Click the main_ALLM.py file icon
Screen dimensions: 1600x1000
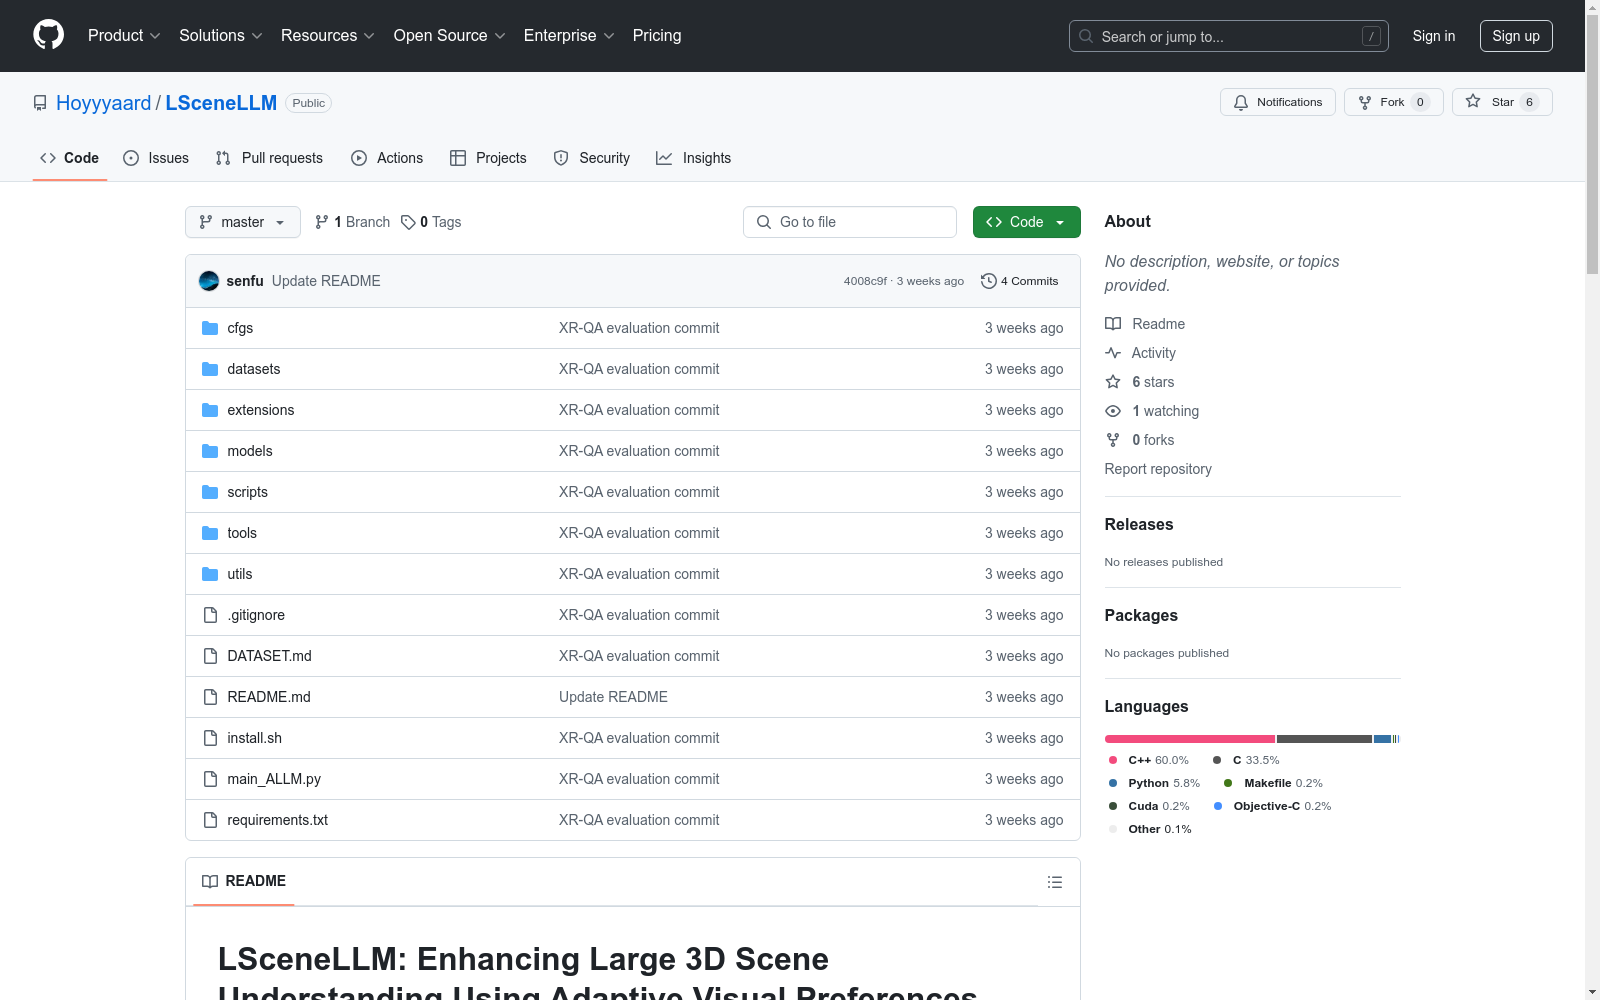coord(210,779)
